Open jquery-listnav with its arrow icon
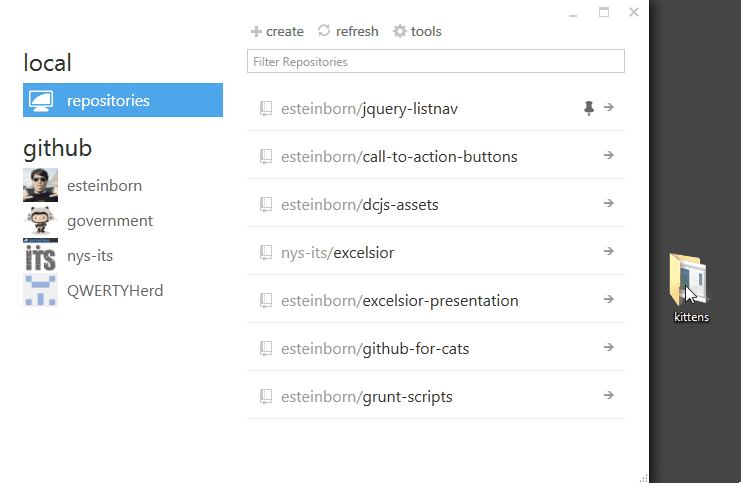Viewport: 741px width, 483px height. pyautogui.click(x=609, y=107)
